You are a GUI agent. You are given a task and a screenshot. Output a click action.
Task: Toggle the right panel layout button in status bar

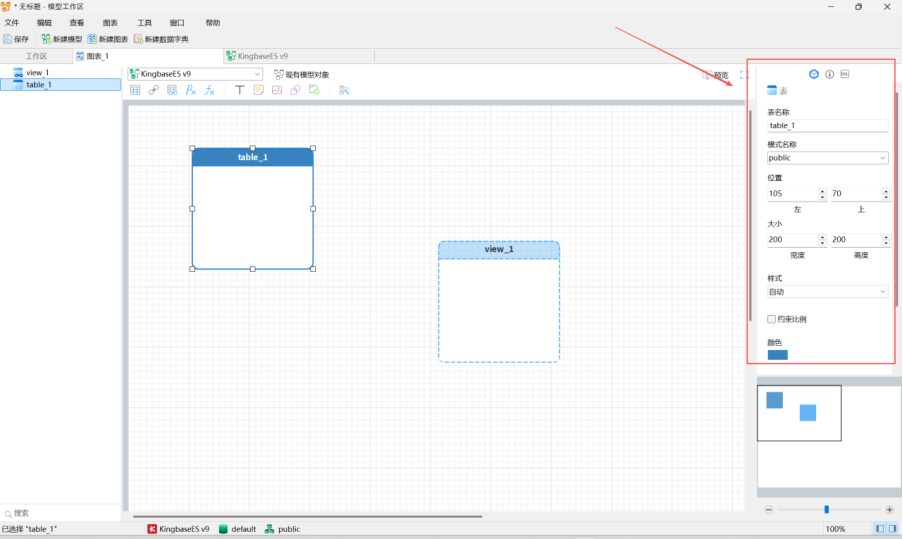(x=891, y=528)
